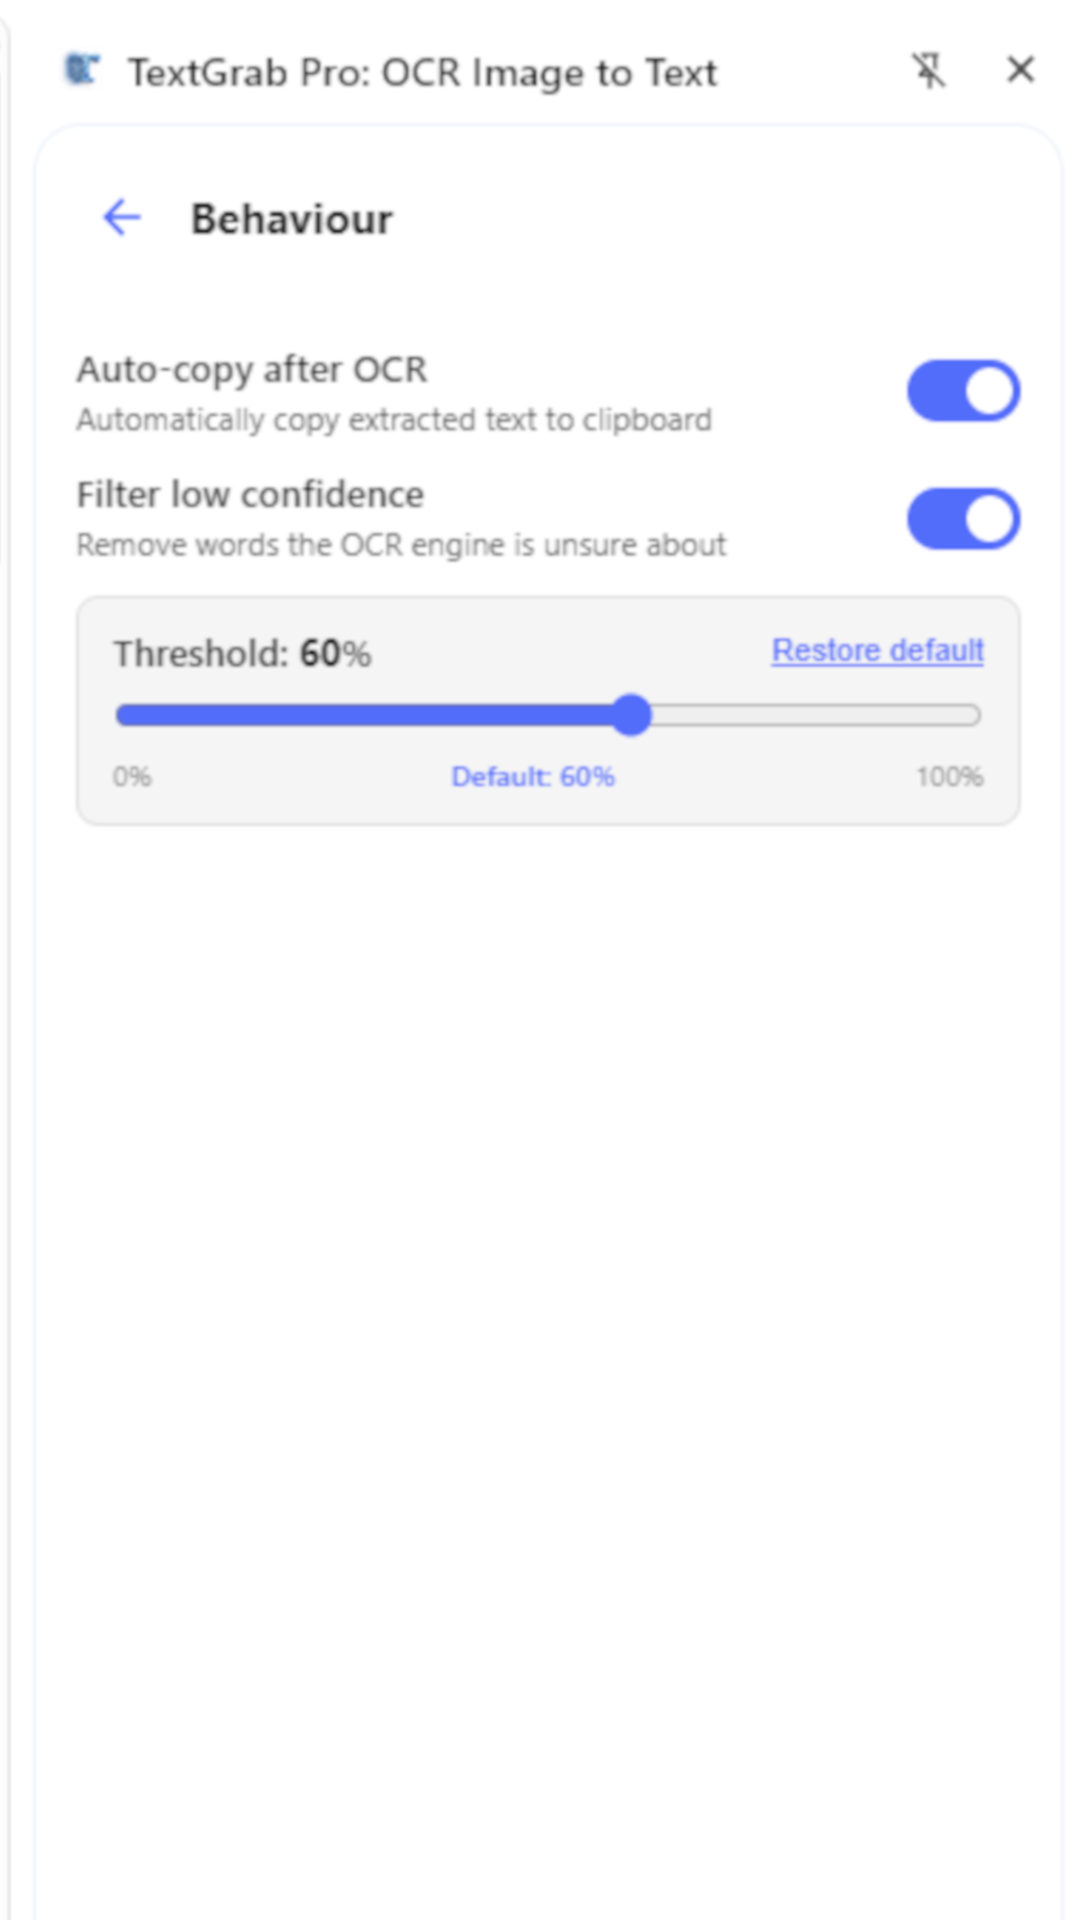
Task: Click the TextGrab Pro title text
Action: pyautogui.click(x=422, y=72)
